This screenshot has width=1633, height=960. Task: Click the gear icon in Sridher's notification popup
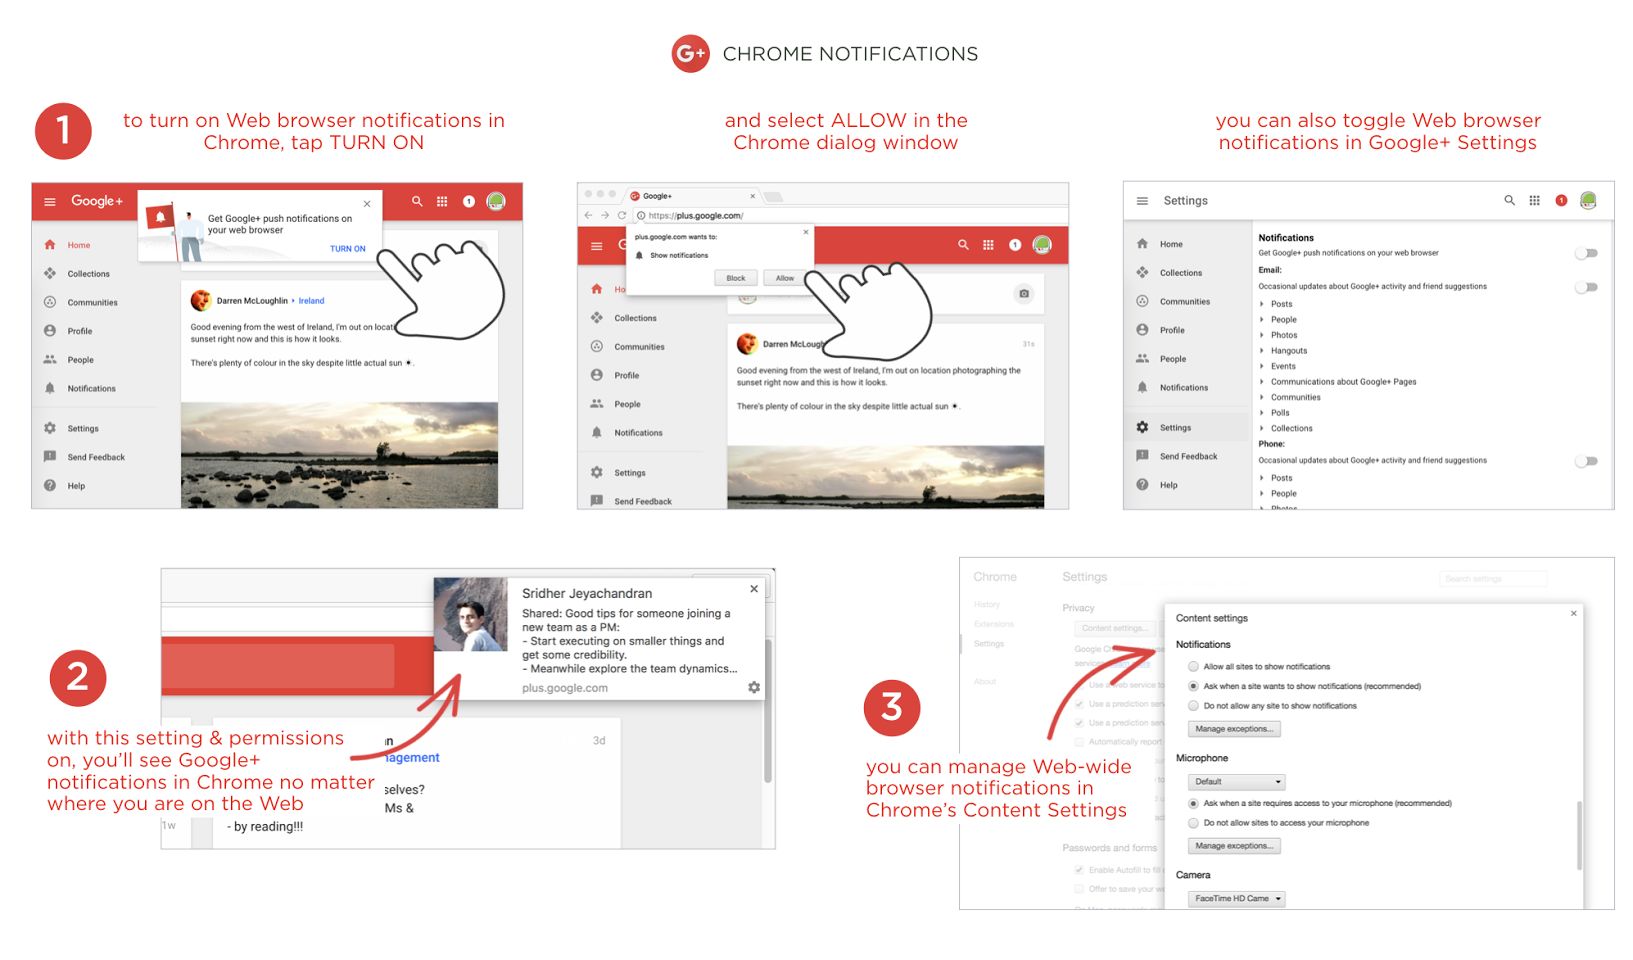coord(754,687)
